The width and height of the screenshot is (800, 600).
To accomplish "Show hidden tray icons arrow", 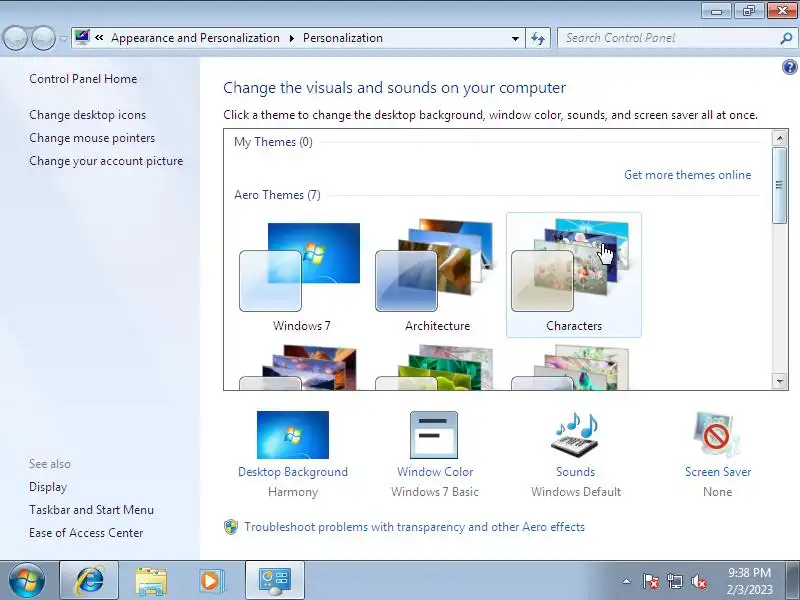I will pos(627,581).
